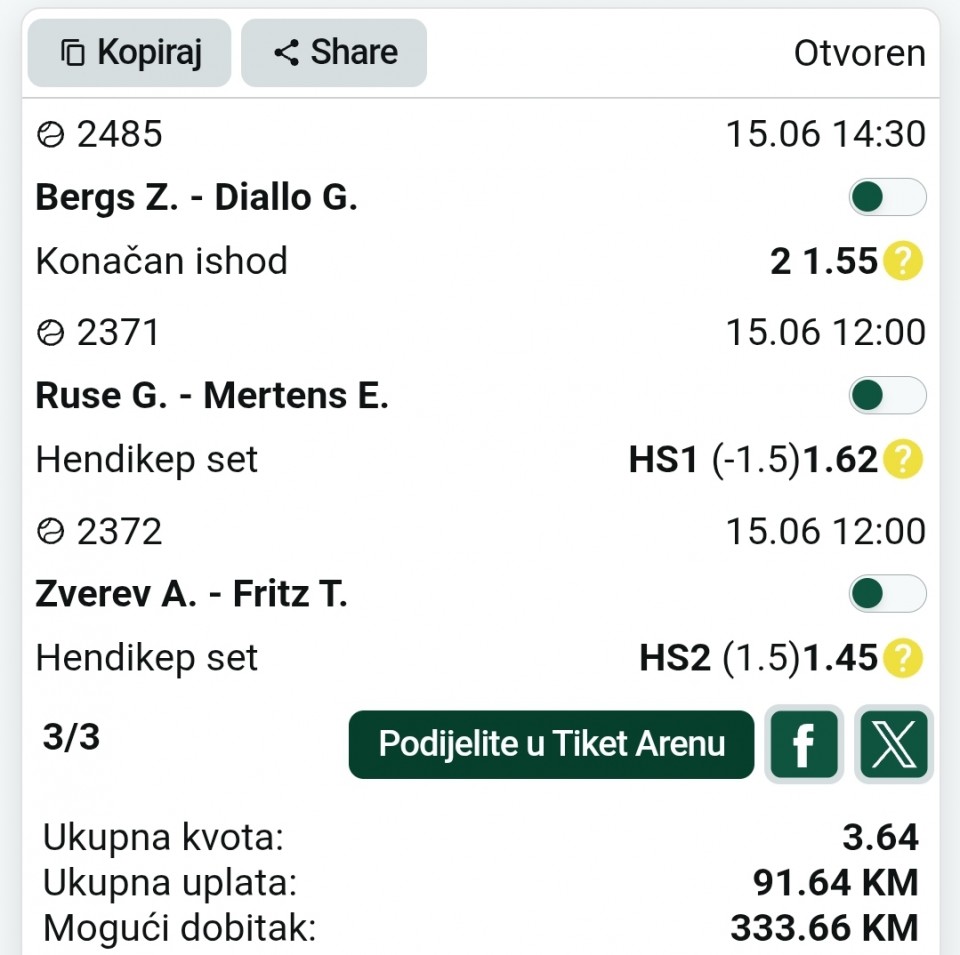Toggle switch for Zverev A. - Fritz T.
Image resolution: width=960 pixels, height=955 pixels.
(x=887, y=594)
